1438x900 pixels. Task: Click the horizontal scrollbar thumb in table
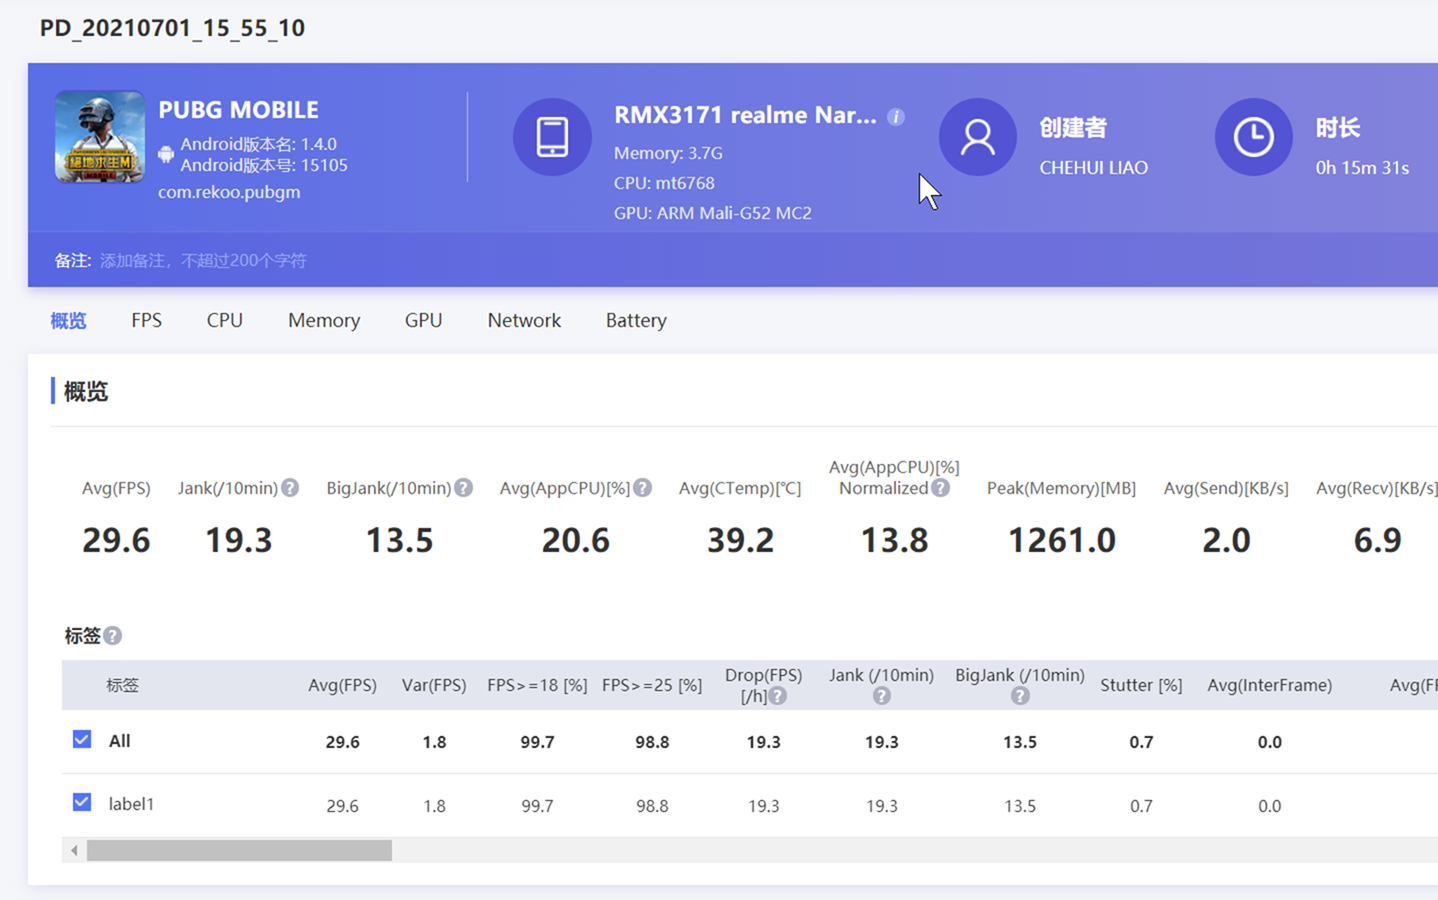239,851
